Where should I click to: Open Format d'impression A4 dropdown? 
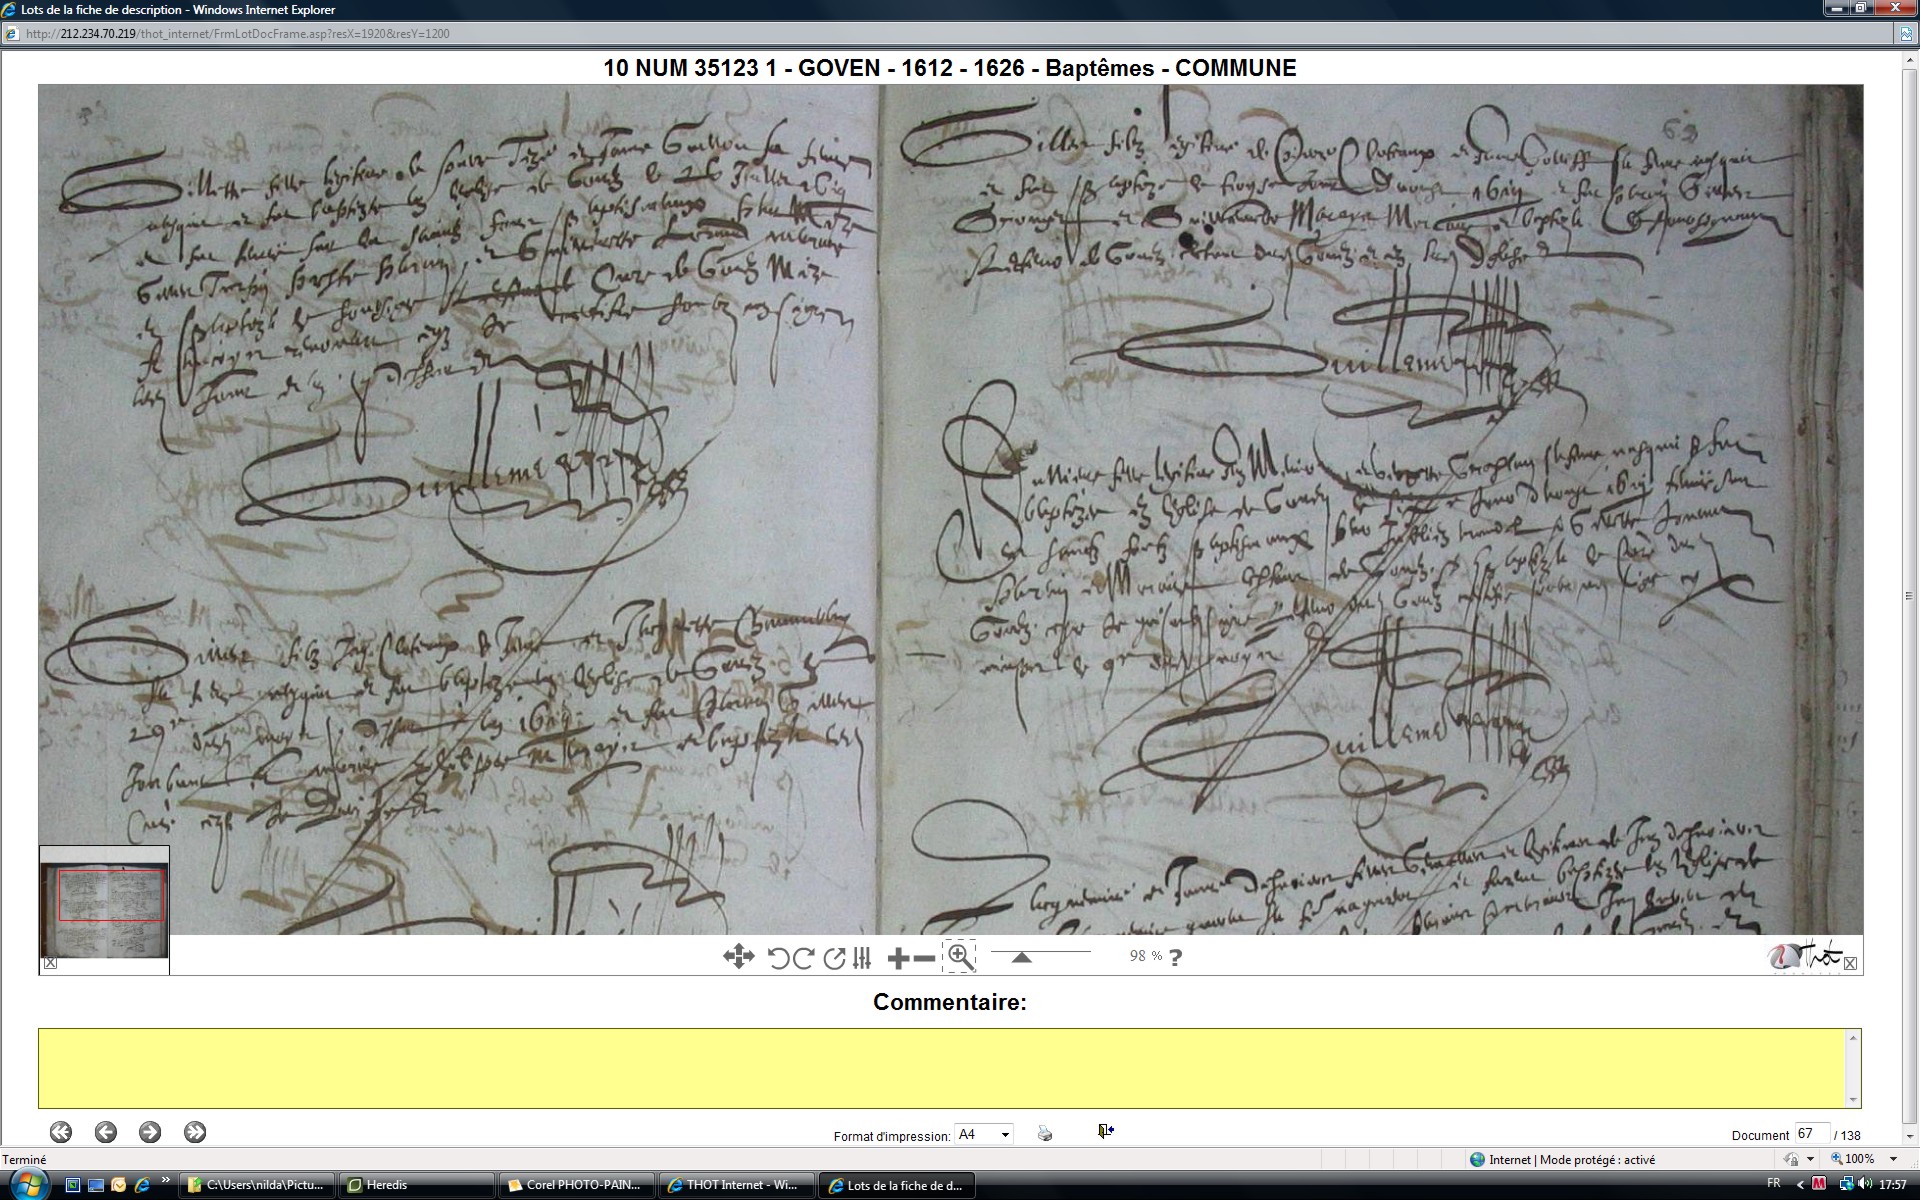click(984, 1134)
